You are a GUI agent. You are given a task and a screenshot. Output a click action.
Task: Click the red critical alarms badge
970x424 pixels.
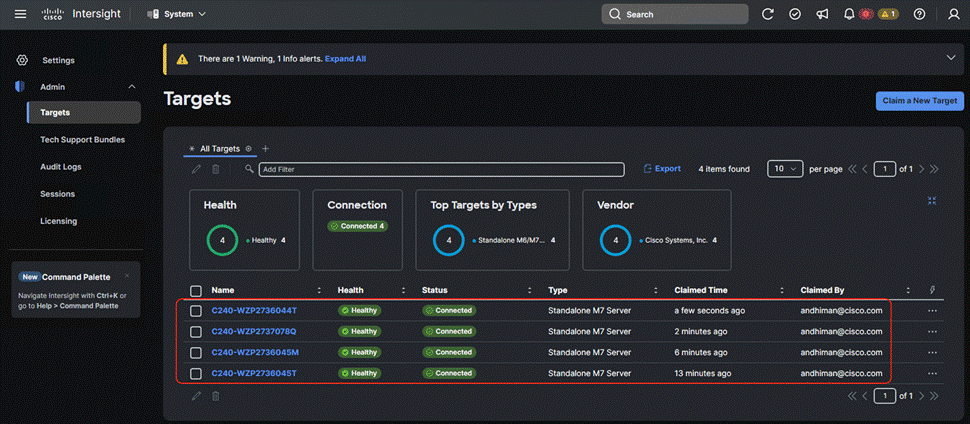point(865,14)
